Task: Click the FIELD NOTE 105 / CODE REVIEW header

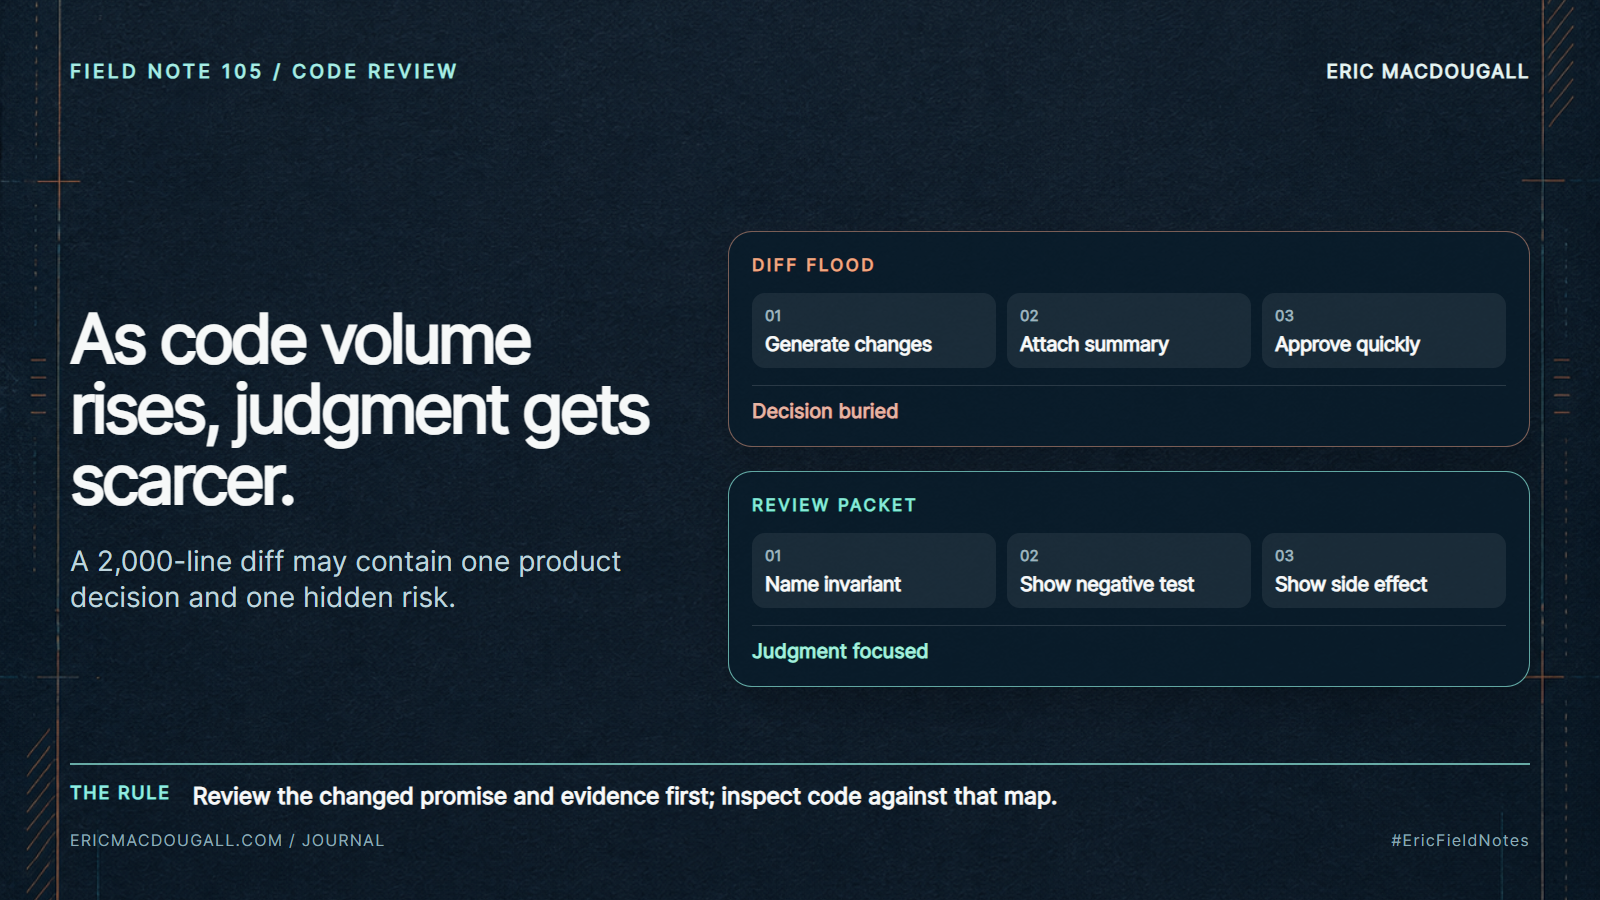Action: 263,71
